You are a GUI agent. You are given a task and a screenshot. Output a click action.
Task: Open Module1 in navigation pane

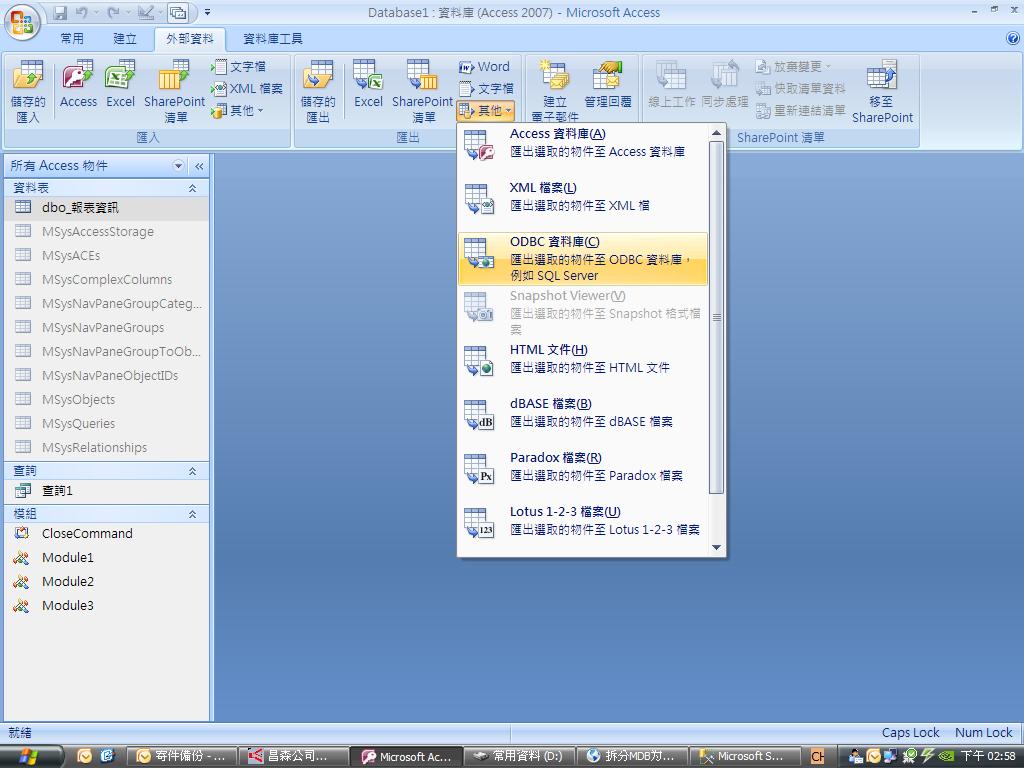[107, 558]
